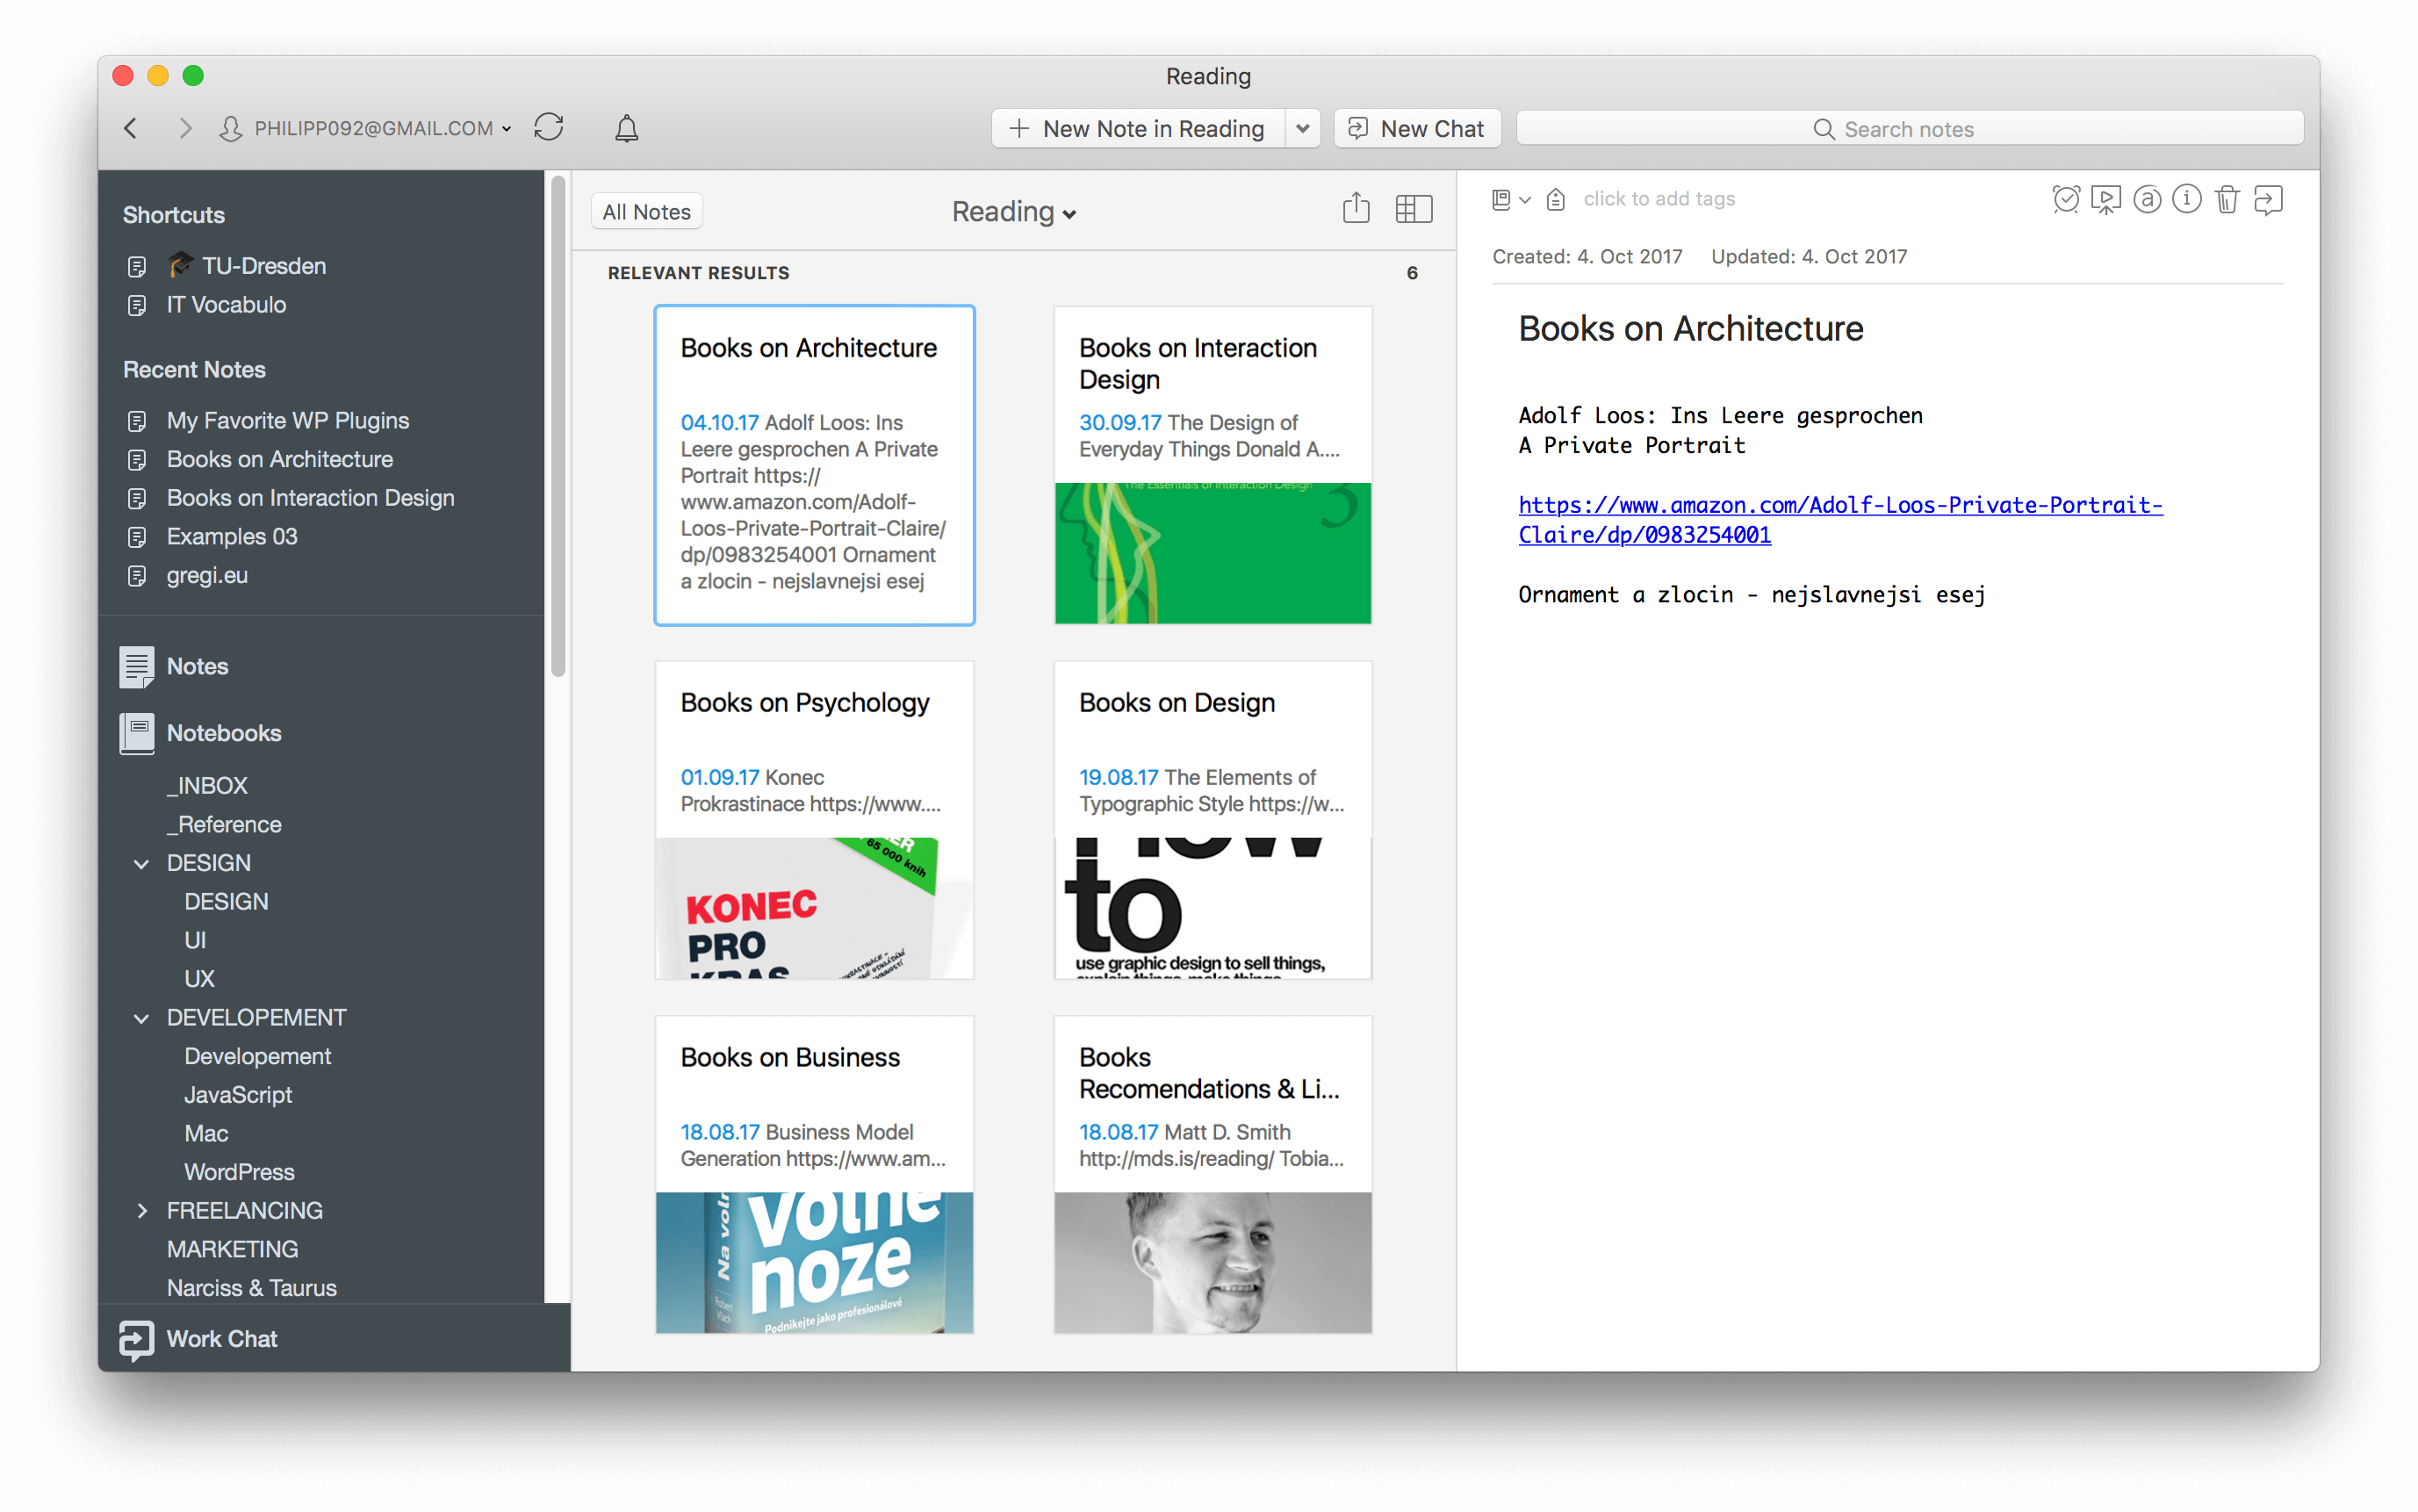Switch note list view layout icon
2418x1512 pixels.
1413,208
